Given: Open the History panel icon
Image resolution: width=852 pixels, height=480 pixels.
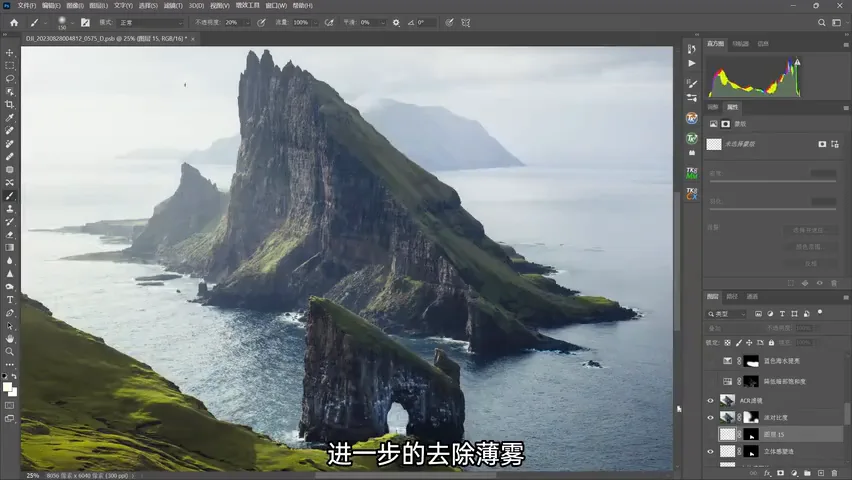Looking at the screenshot, I should click(692, 49).
